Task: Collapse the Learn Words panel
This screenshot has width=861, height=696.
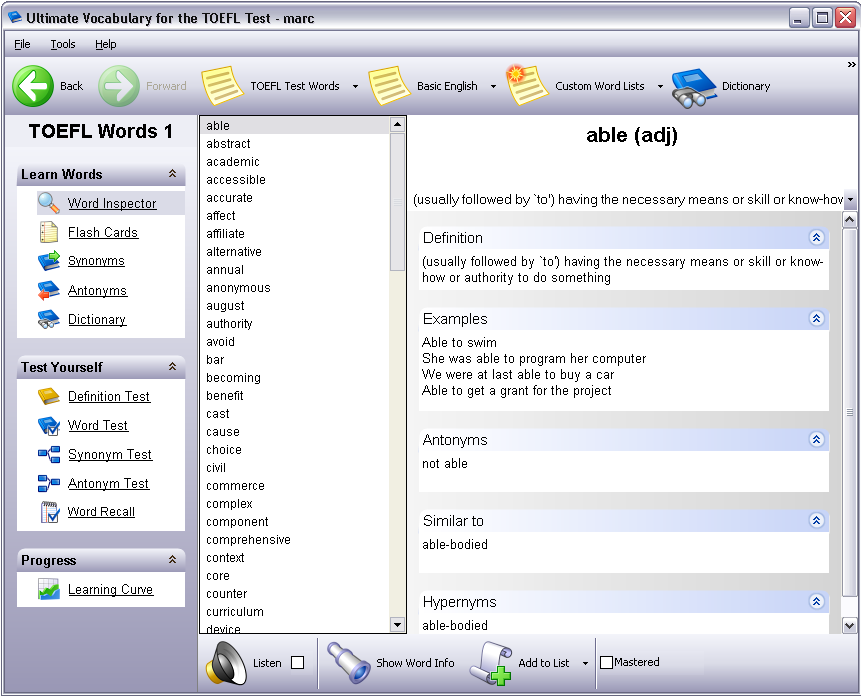Action: 172,173
